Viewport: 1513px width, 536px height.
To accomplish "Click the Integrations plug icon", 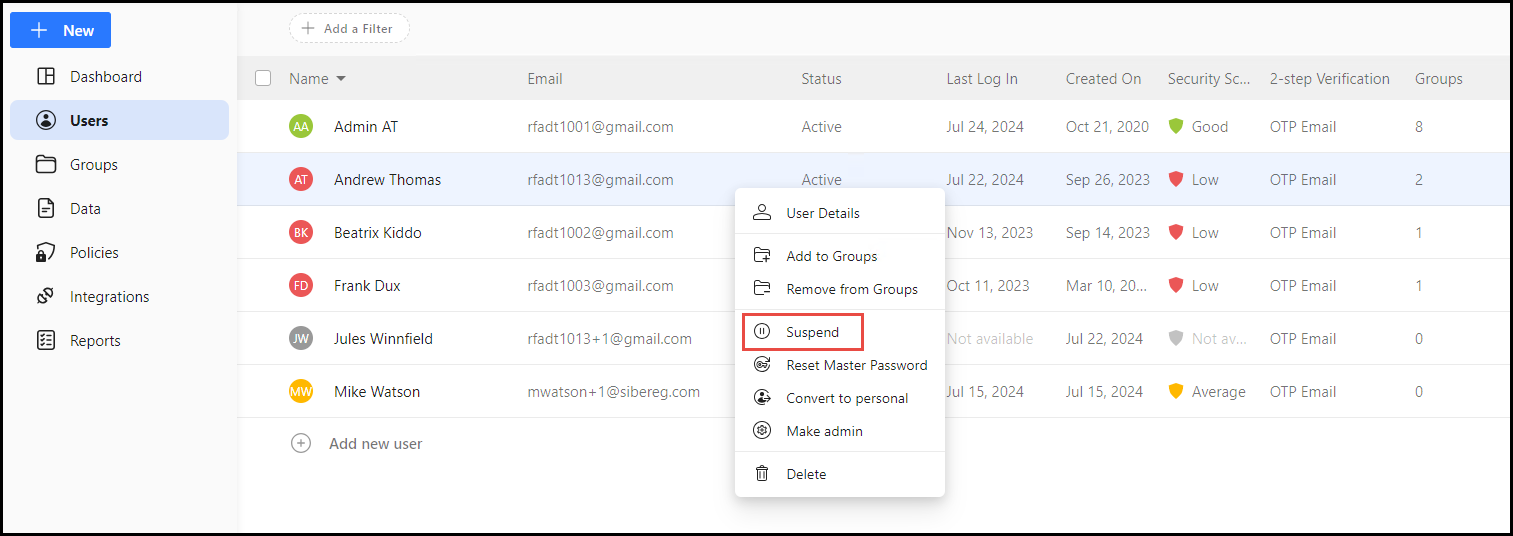I will (x=46, y=297).
